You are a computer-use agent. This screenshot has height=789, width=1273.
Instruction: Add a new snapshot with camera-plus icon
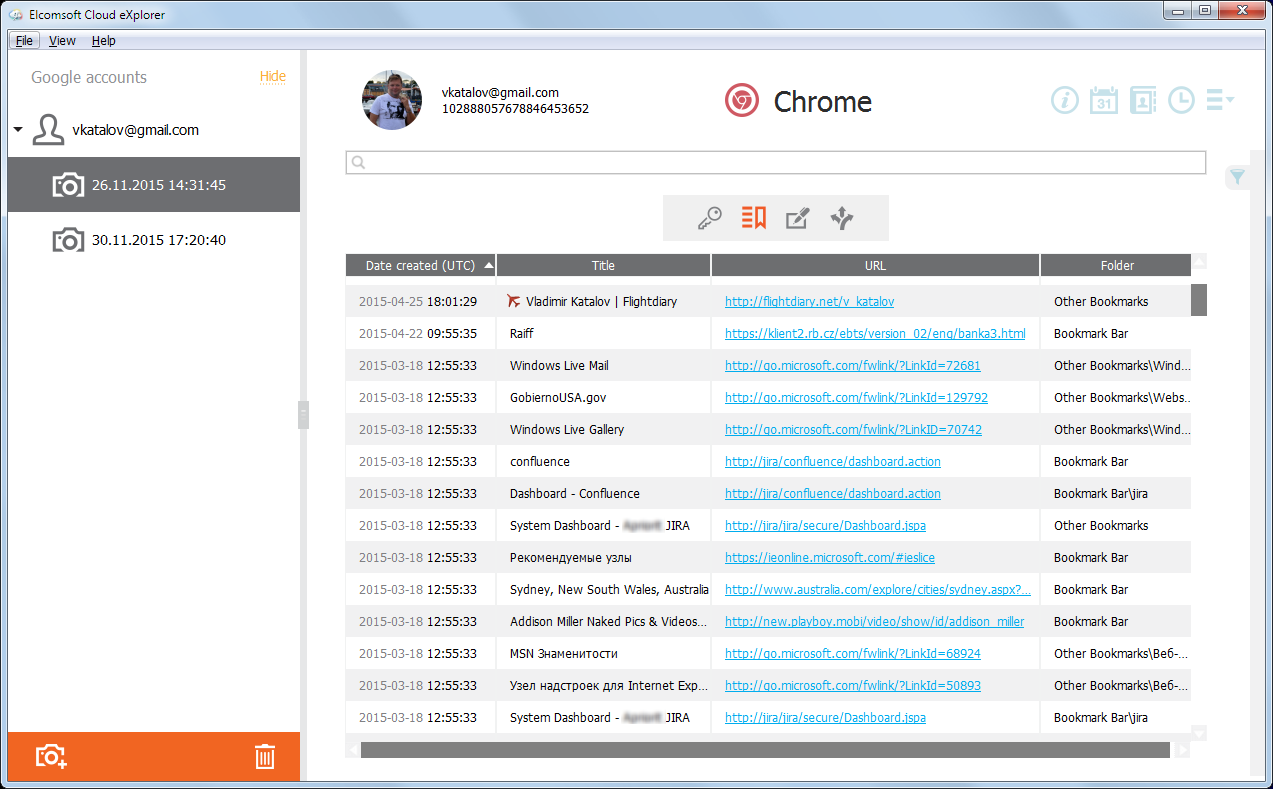(x=51, y=756)
